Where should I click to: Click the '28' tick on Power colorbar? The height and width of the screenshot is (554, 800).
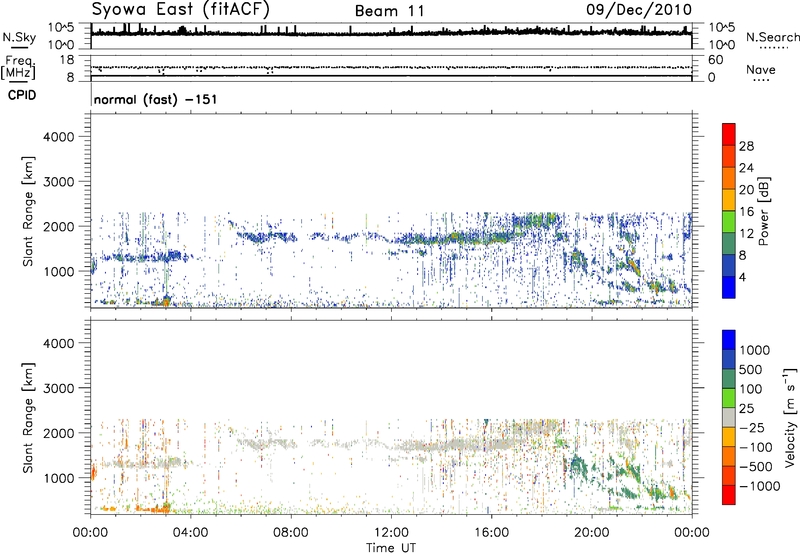[746, 146]
